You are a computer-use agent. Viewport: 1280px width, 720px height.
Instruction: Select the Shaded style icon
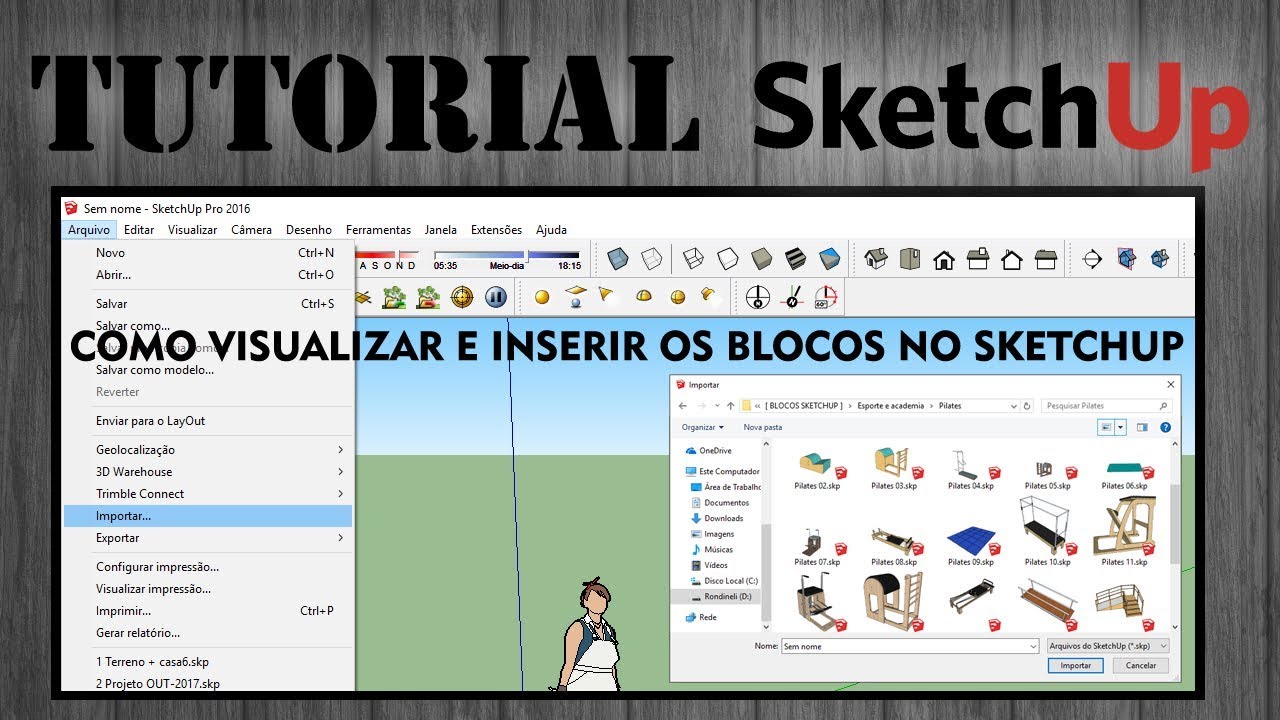pyautogui.click(x=761, y=259)
